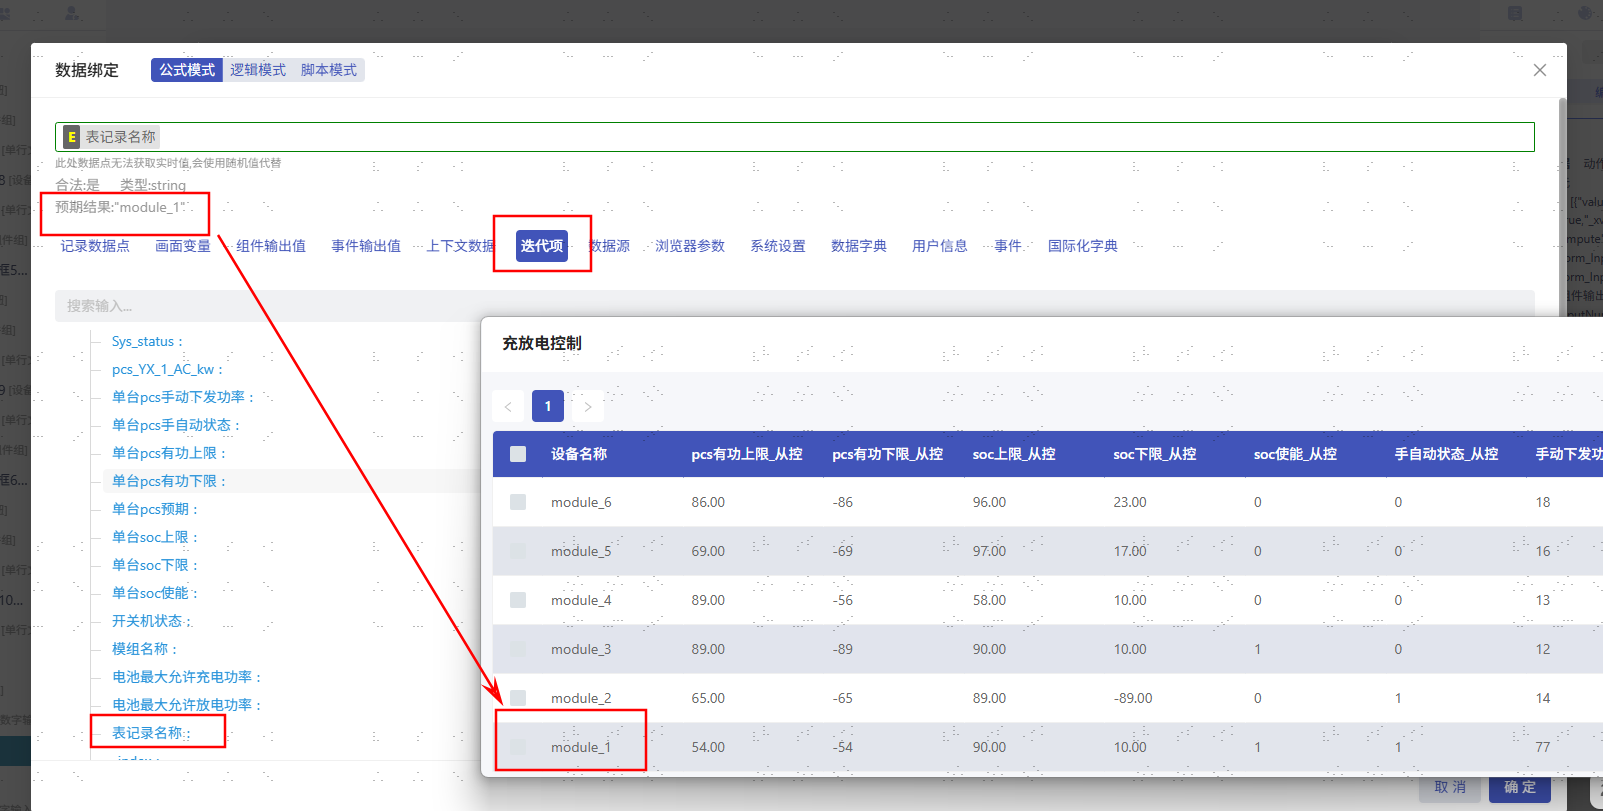The image size is (1603, 811).
Task: Select the pcs_YX_1_AC_kw tree item
Action: [x=167, y=369]
